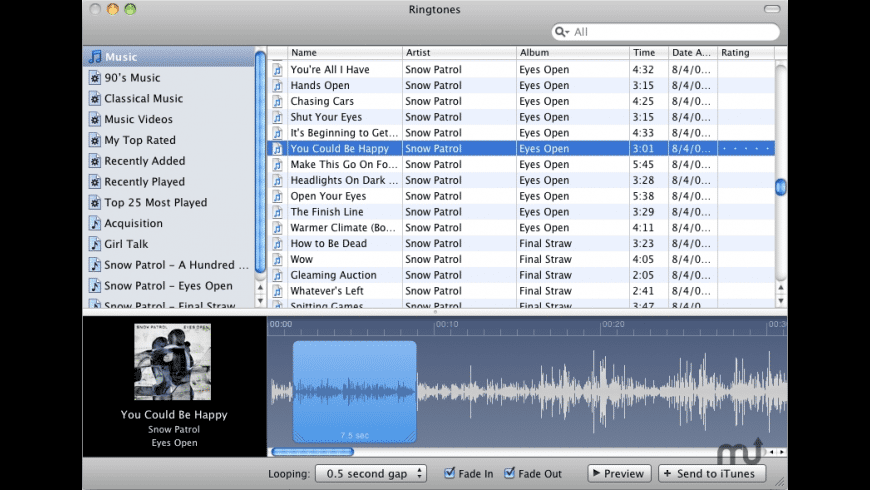
Task: Click the Girl Talk playlist note icon
Action: tap(95, 244)
